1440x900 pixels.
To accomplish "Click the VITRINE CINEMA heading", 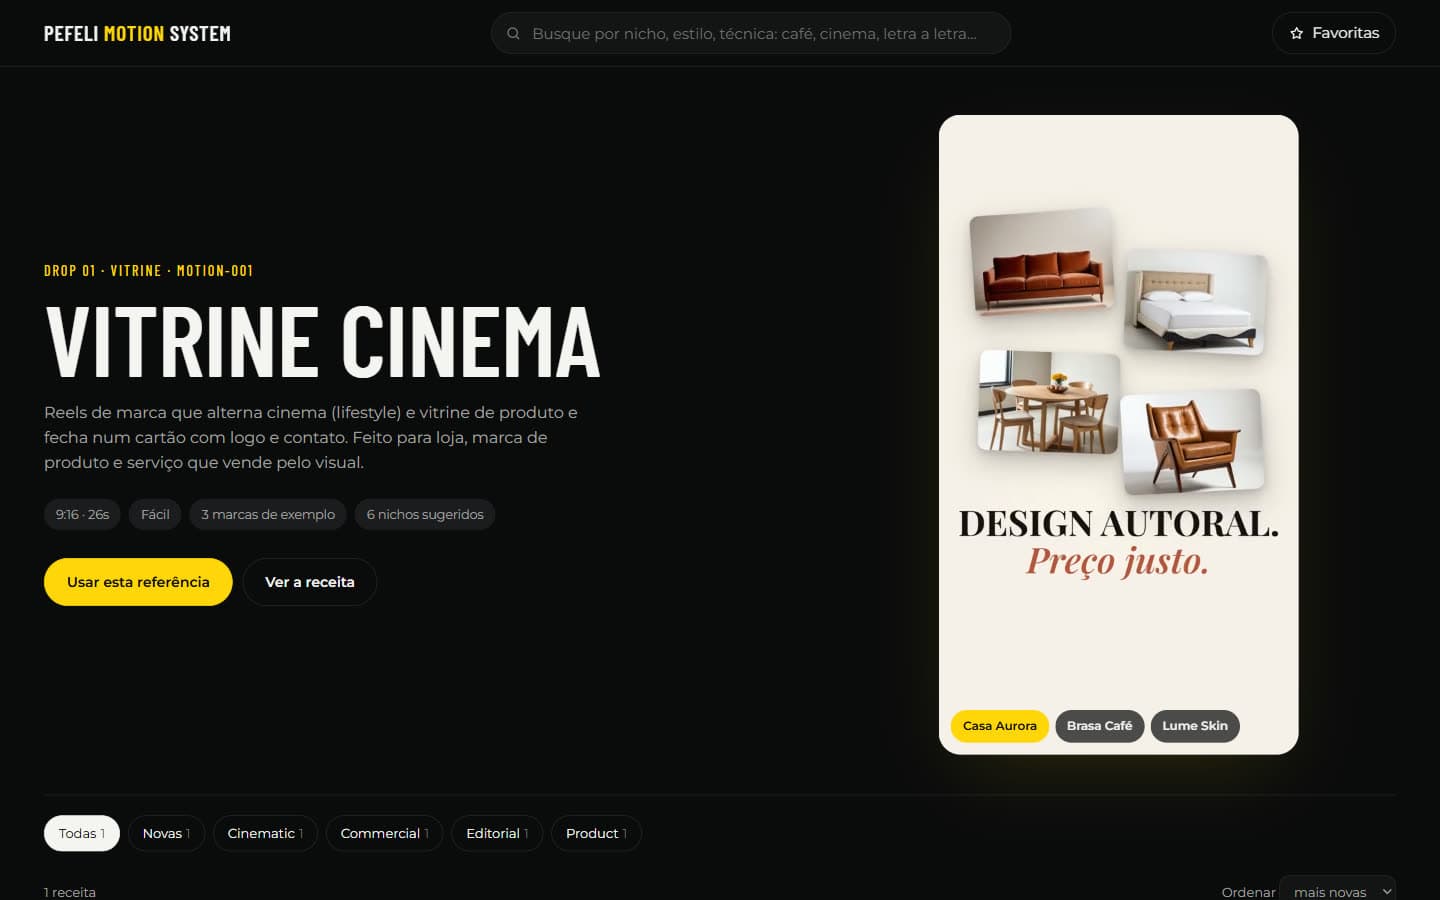I will click(x=322, y=342).
